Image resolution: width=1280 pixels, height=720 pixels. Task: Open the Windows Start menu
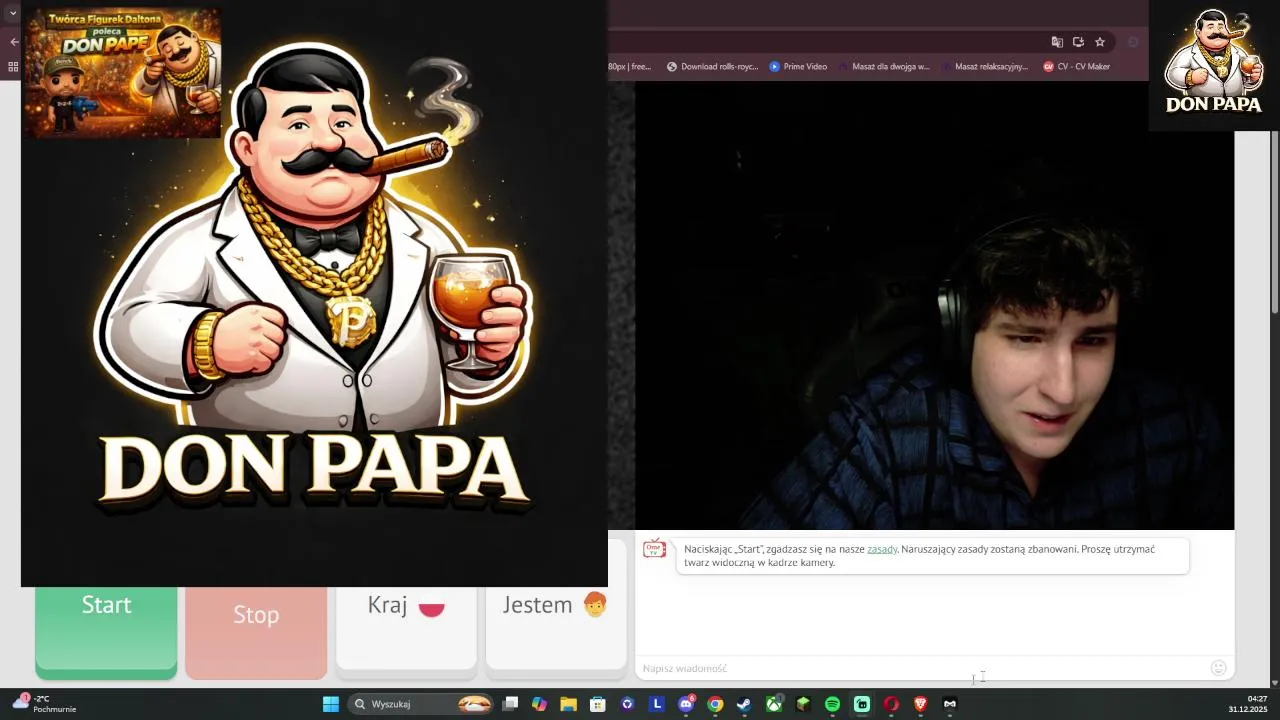coord(330,704)
